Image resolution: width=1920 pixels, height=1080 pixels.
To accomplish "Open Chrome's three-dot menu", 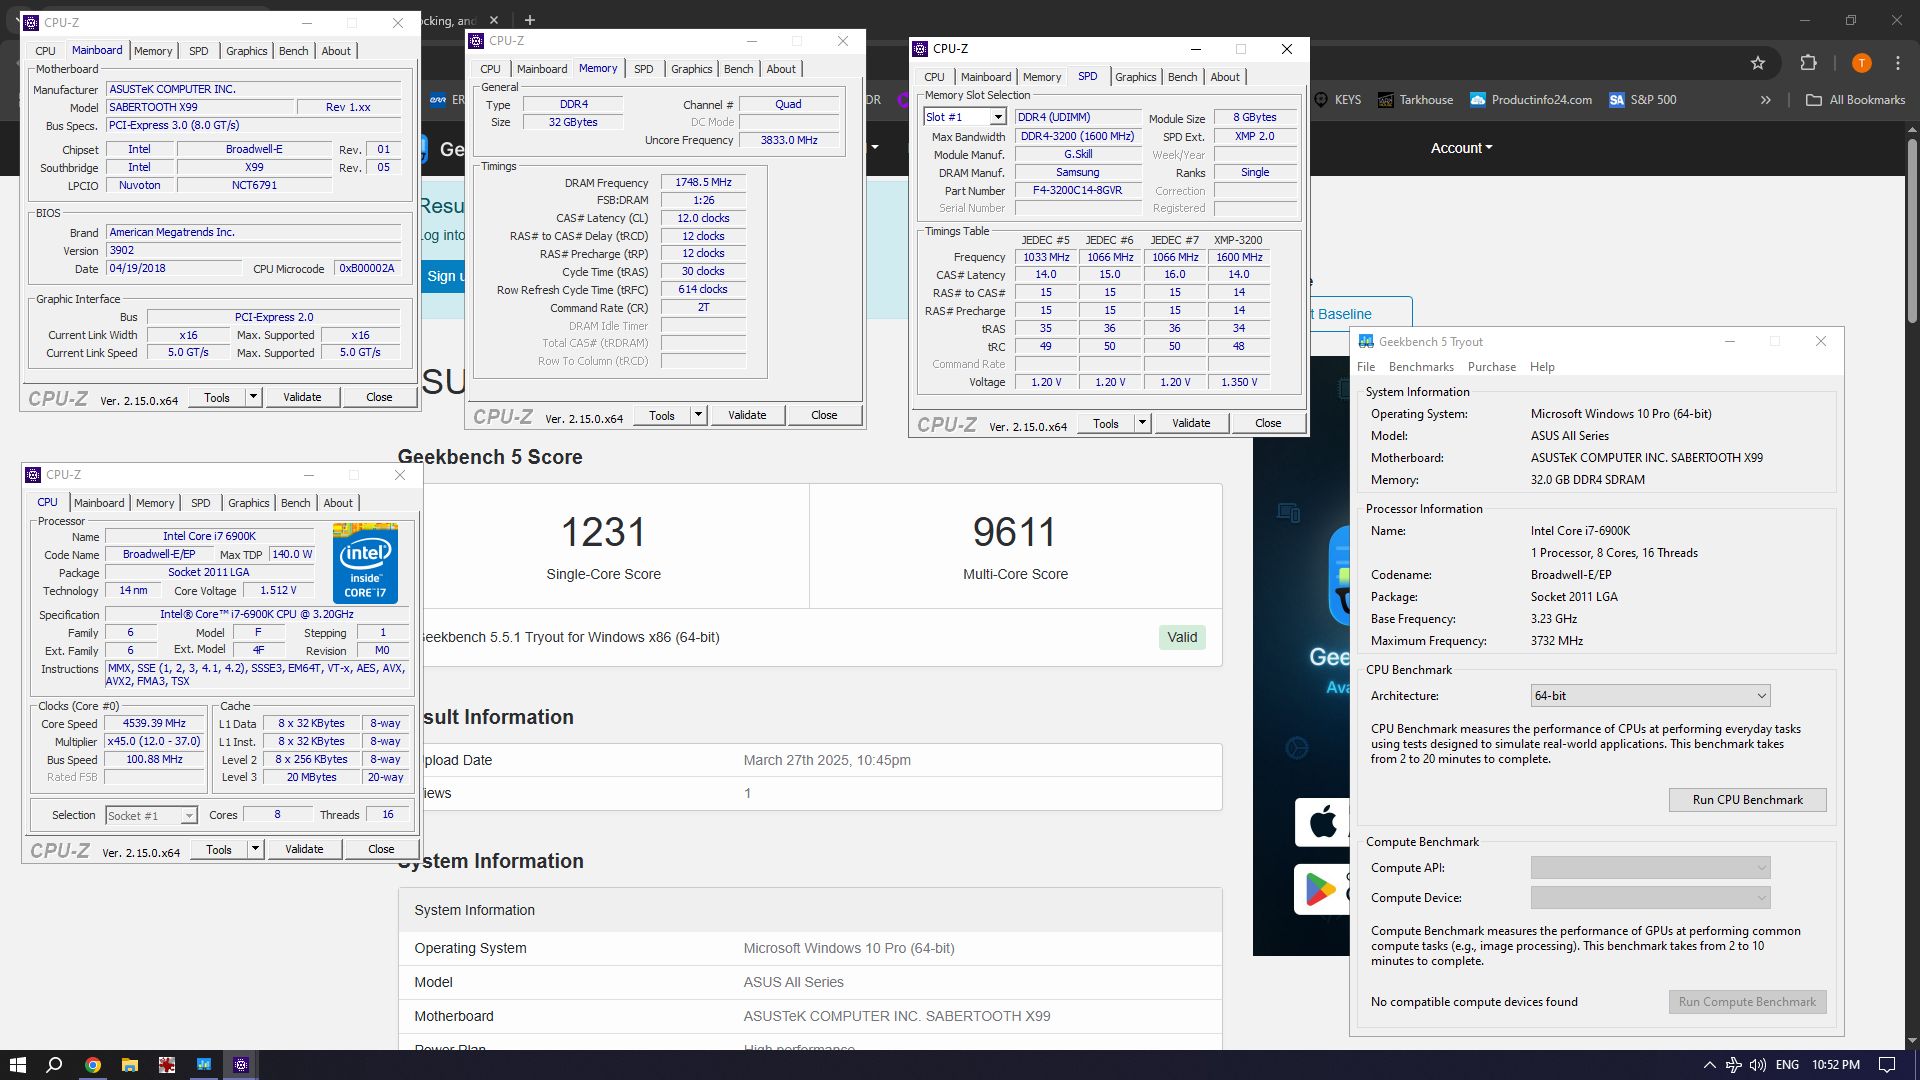I will pos(1898,63).
